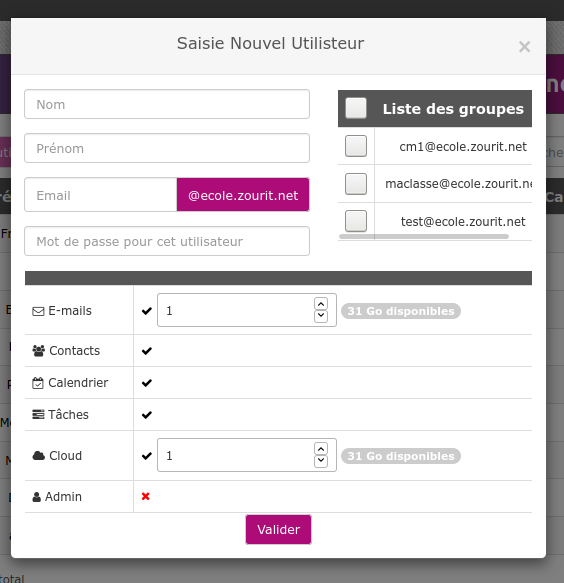Decrease Cloud quota with down arrow
564x583 pixels.
point(321,461)
